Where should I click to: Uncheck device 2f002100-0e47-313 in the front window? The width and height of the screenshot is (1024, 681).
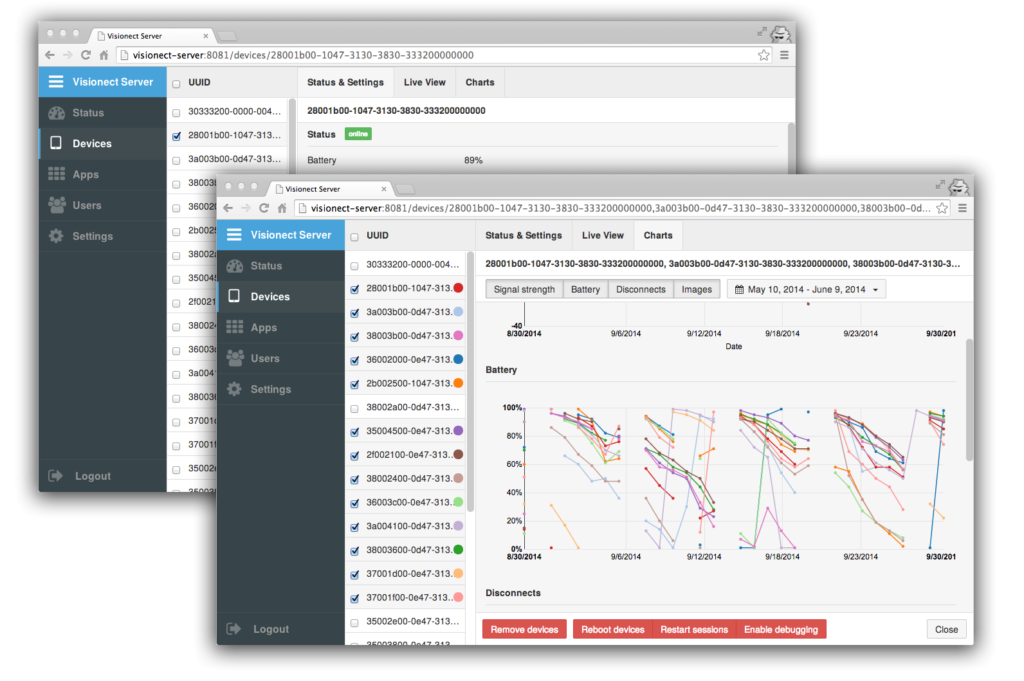355,456
